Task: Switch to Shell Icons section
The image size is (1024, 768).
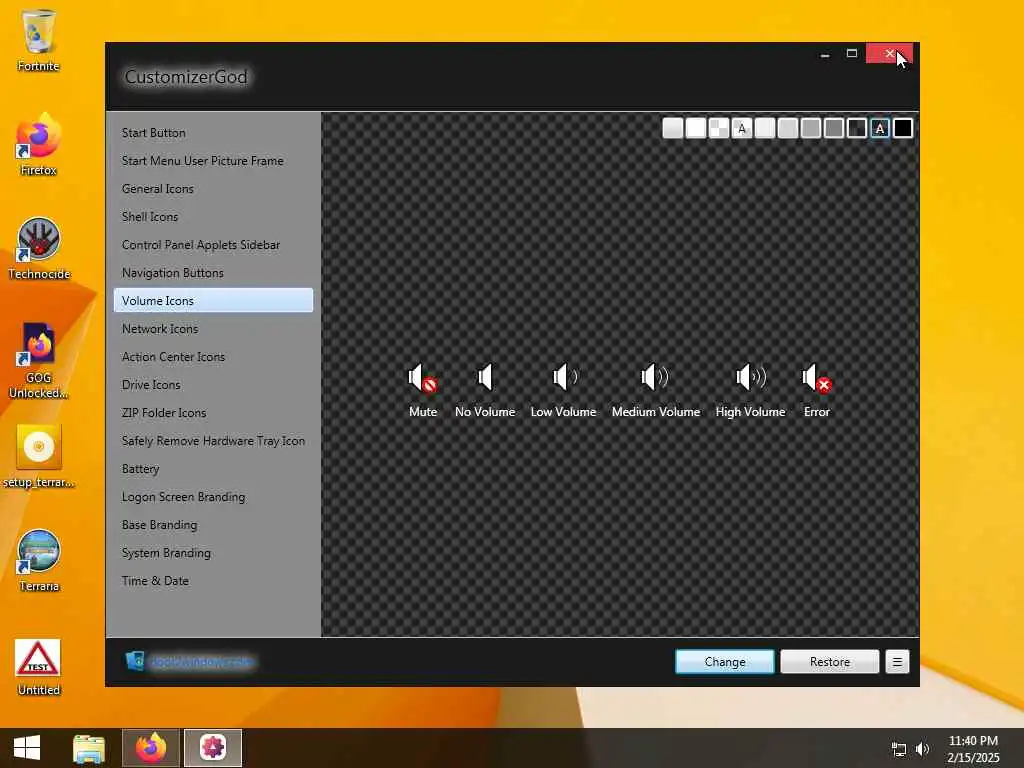Action: pos(213,217)
